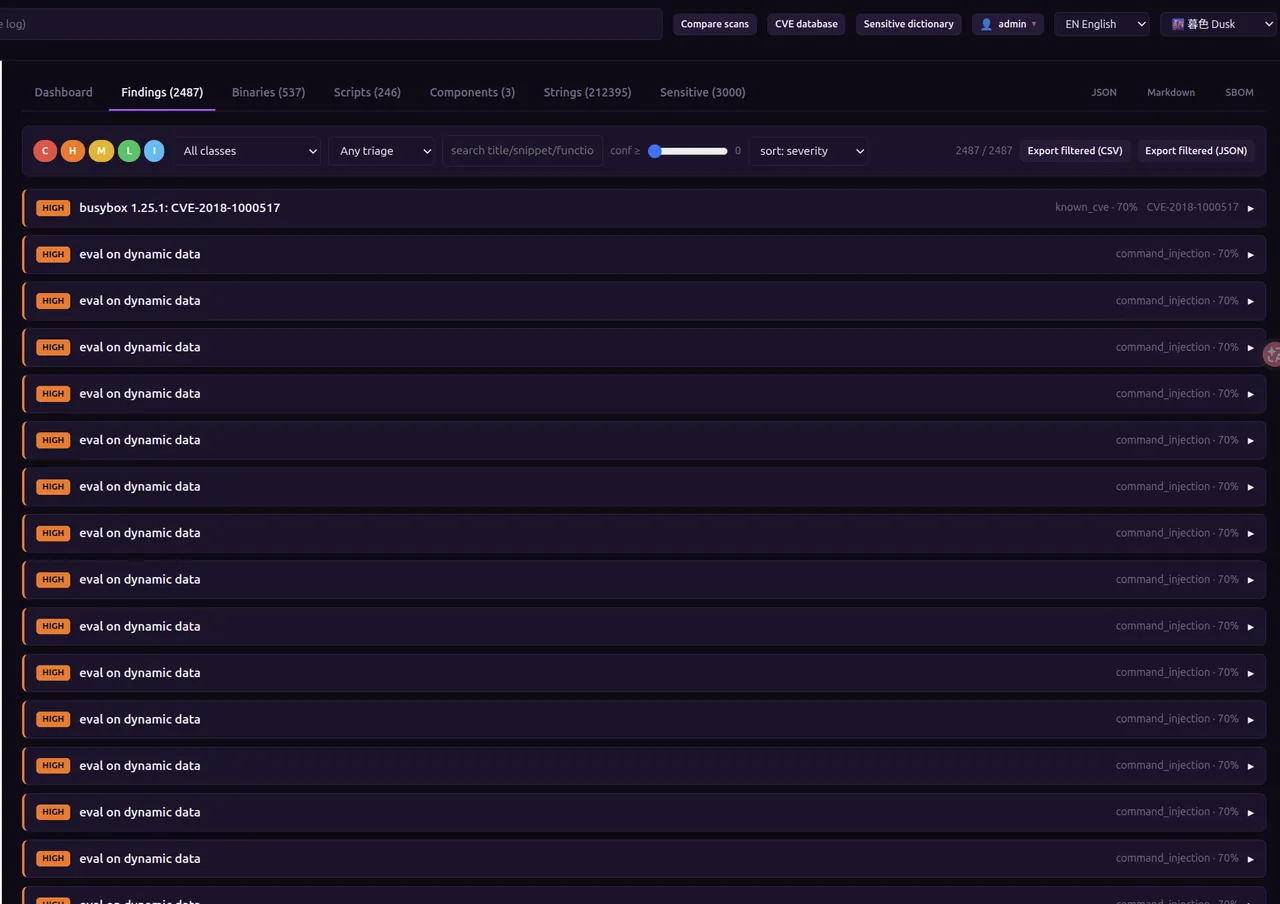Toggle the High severity filter circle

tap(72, 151)
